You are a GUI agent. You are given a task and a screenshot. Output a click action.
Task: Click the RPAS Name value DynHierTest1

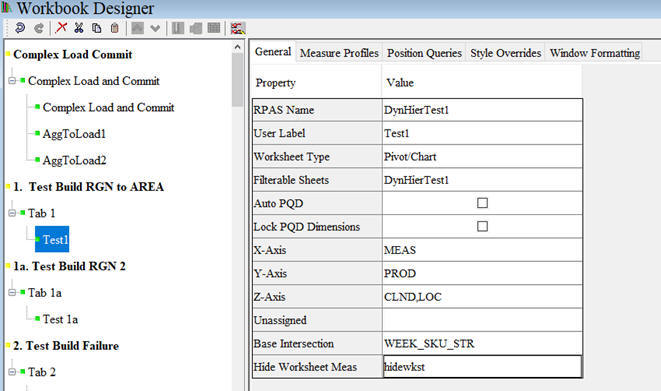[x=482, y=110]
